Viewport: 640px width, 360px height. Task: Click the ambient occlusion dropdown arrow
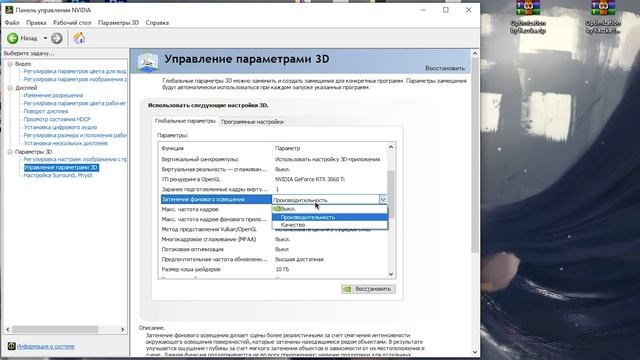pyautogui.click(x=383, y=200)
